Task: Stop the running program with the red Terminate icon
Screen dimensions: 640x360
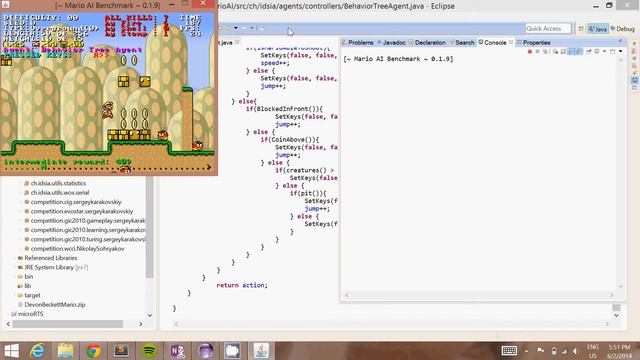Action: point(530,51)
